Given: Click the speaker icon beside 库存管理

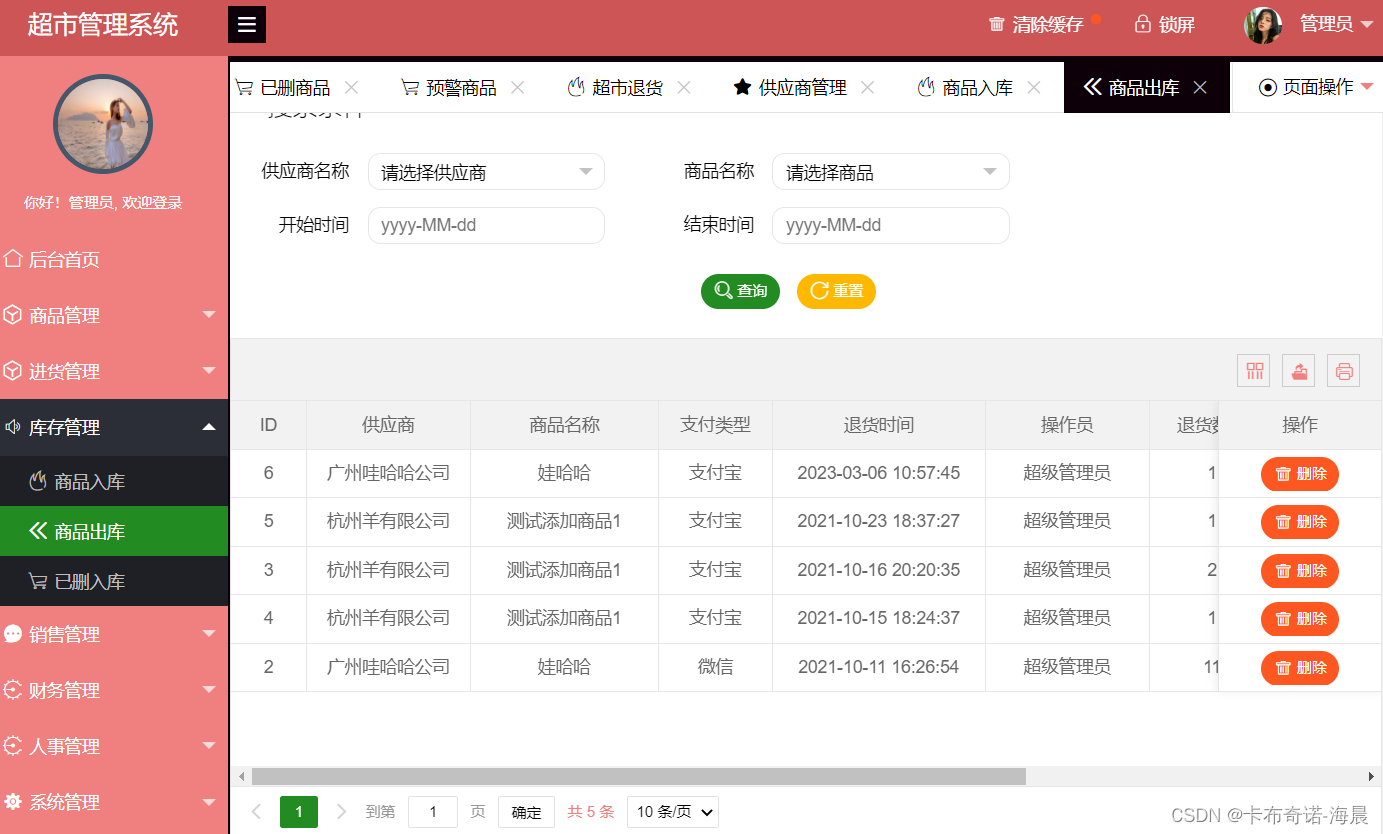Looking at the screenshot, I should point(13,427).
